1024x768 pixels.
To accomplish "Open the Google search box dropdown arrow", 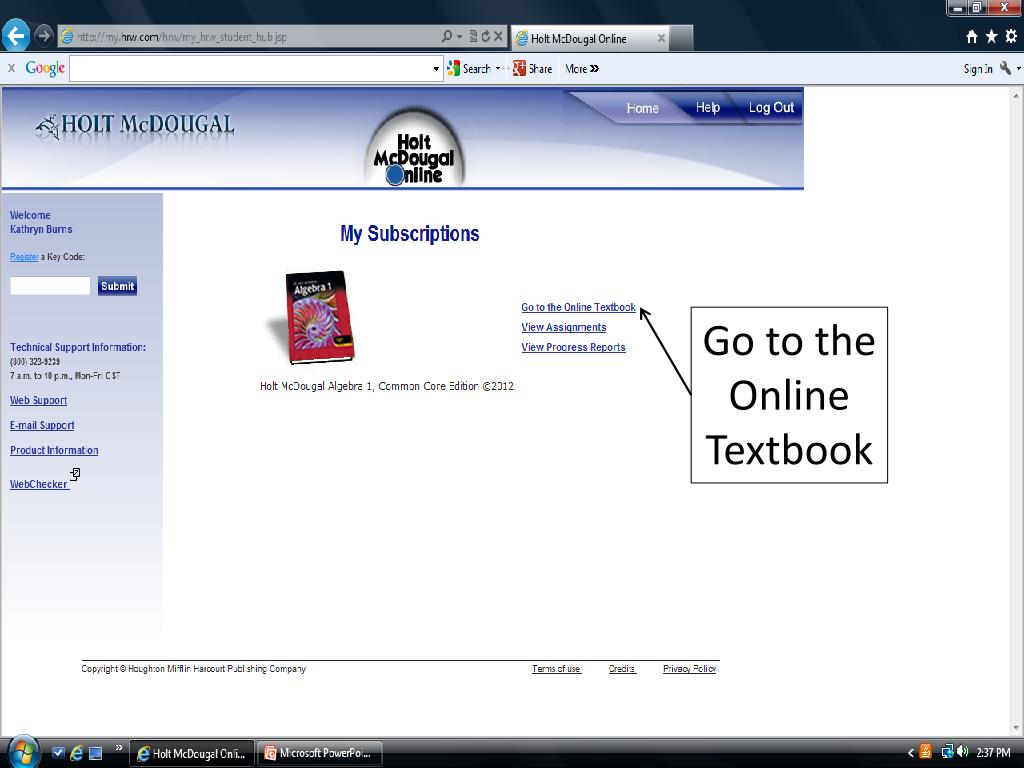I will point(436,69).
